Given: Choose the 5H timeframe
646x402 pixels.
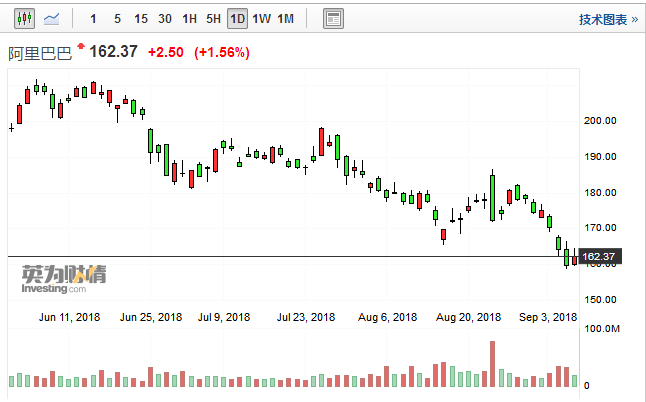Looking at the screenshot, I should click(x=213, y=19).
